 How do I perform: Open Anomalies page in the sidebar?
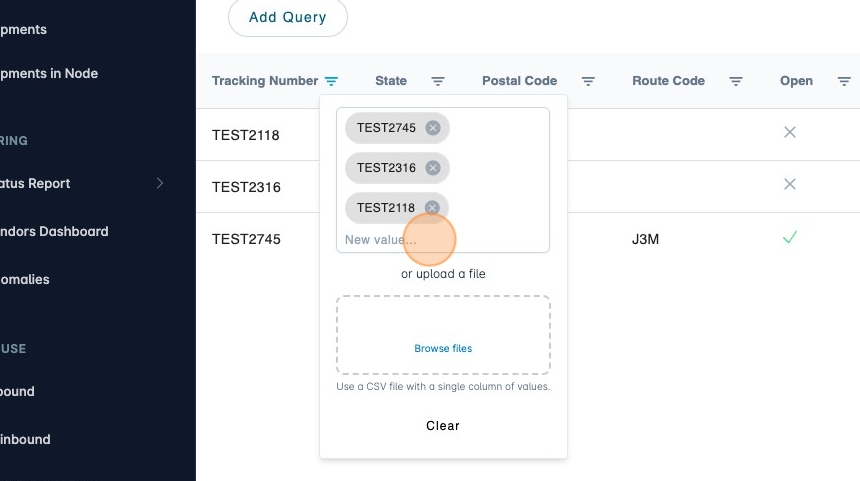24,279
